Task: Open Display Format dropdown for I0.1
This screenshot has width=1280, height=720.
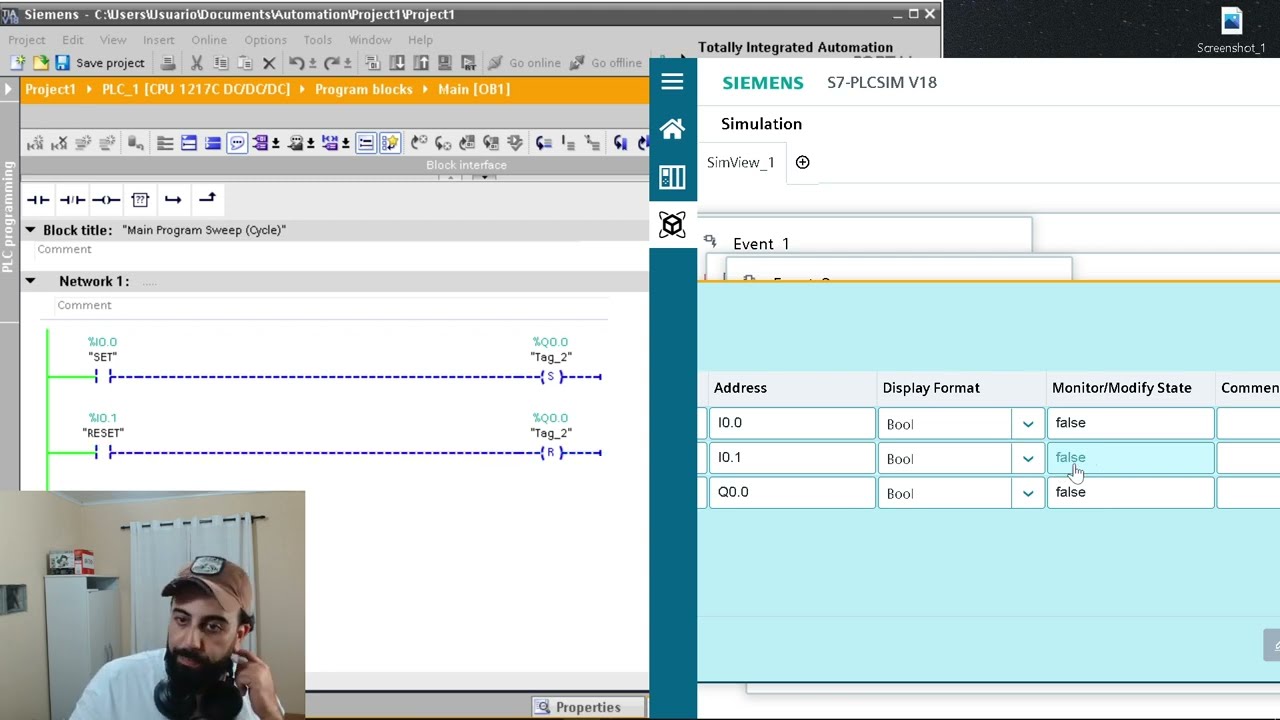Action: pyautogui.click(x=1027, y=459)
